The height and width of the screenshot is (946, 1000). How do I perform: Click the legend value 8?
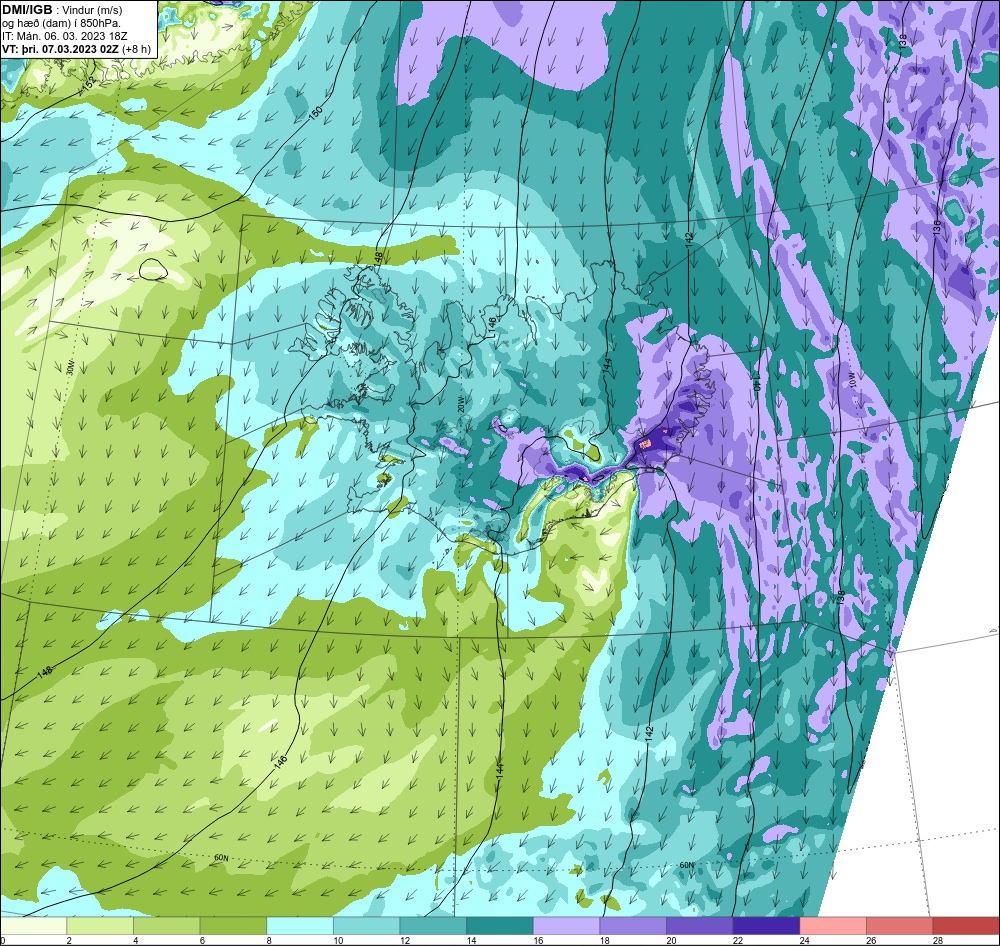(268, 940)
